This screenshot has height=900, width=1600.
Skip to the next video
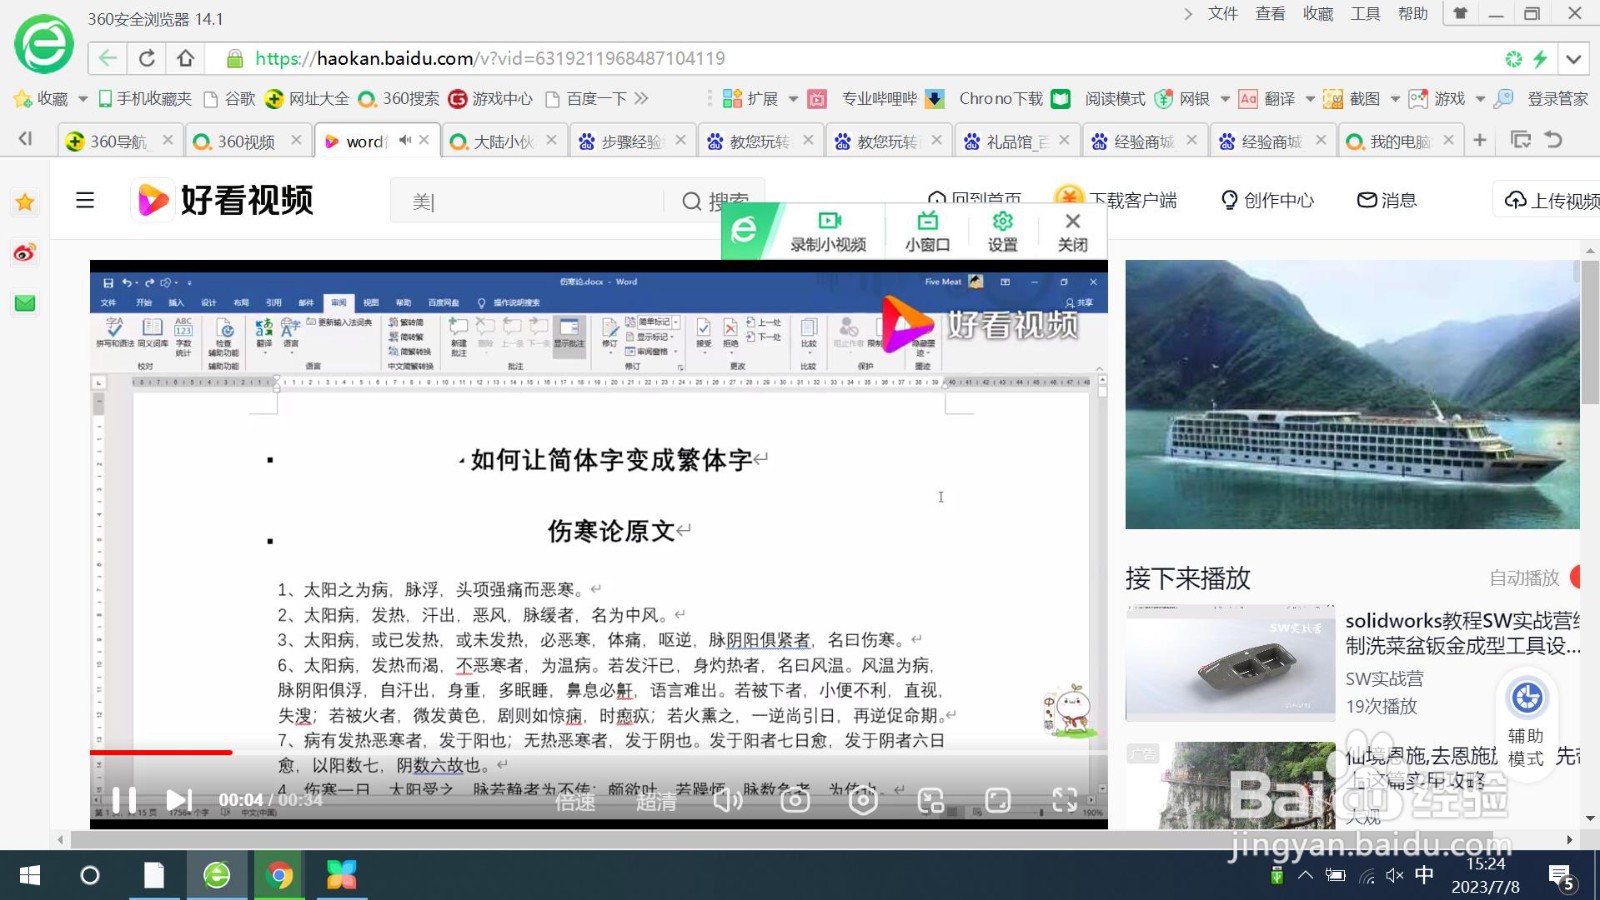[x=179, y=800]
